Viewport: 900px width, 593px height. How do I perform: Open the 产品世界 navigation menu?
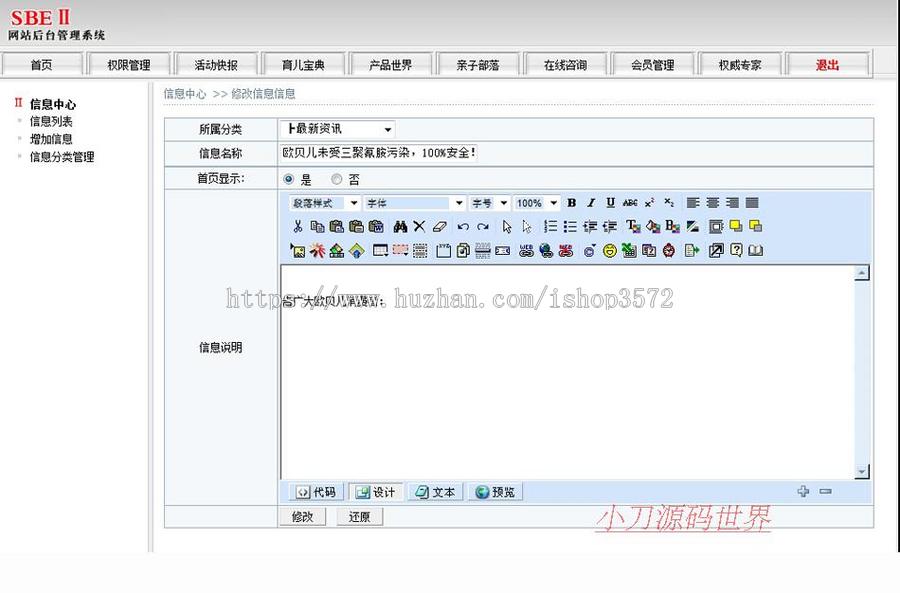pos(391,62)
